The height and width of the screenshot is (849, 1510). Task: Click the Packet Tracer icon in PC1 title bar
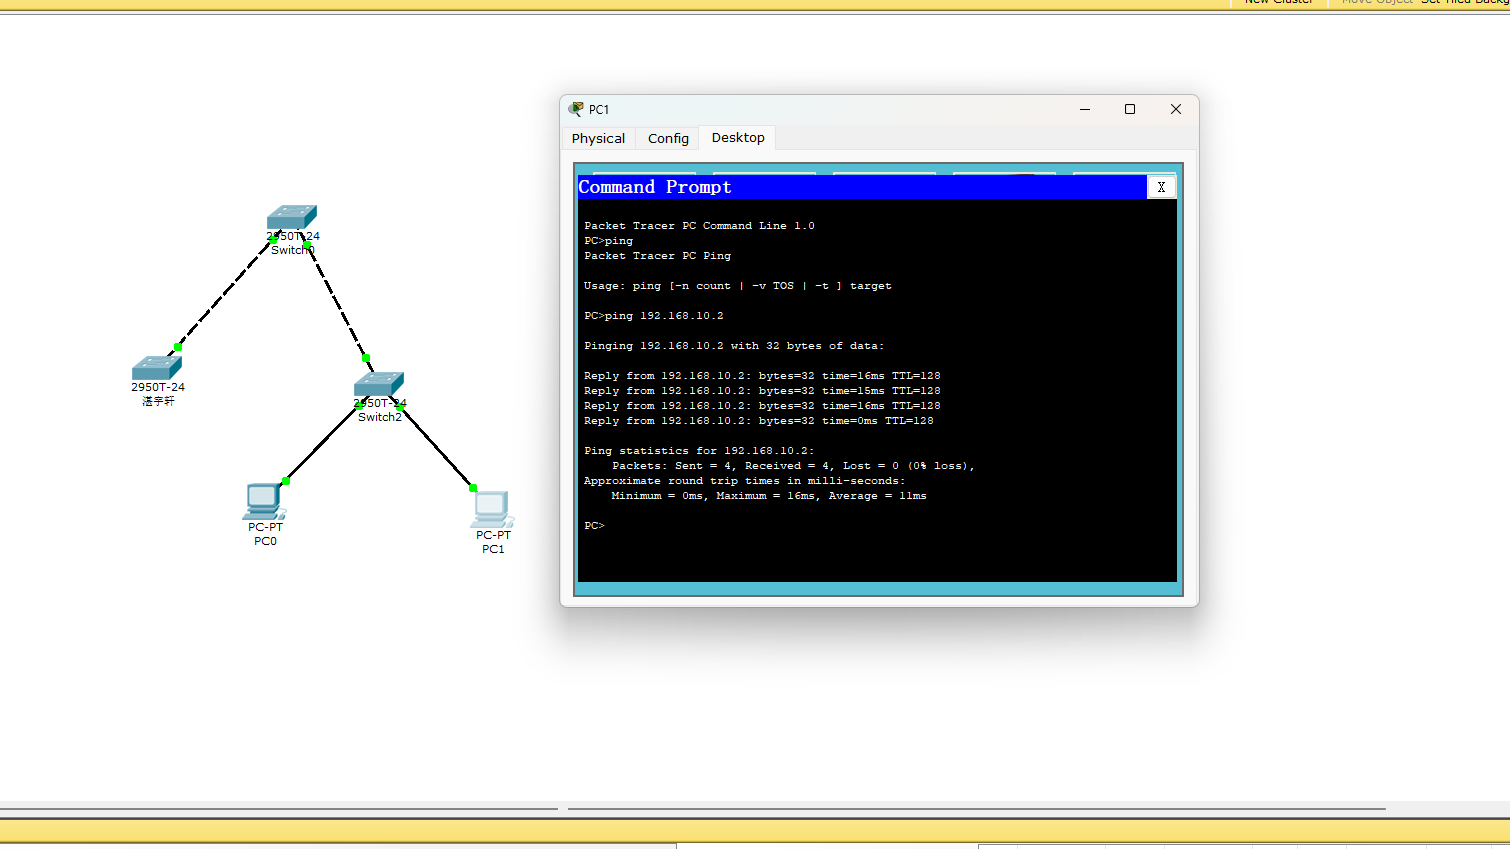[576, 109]
